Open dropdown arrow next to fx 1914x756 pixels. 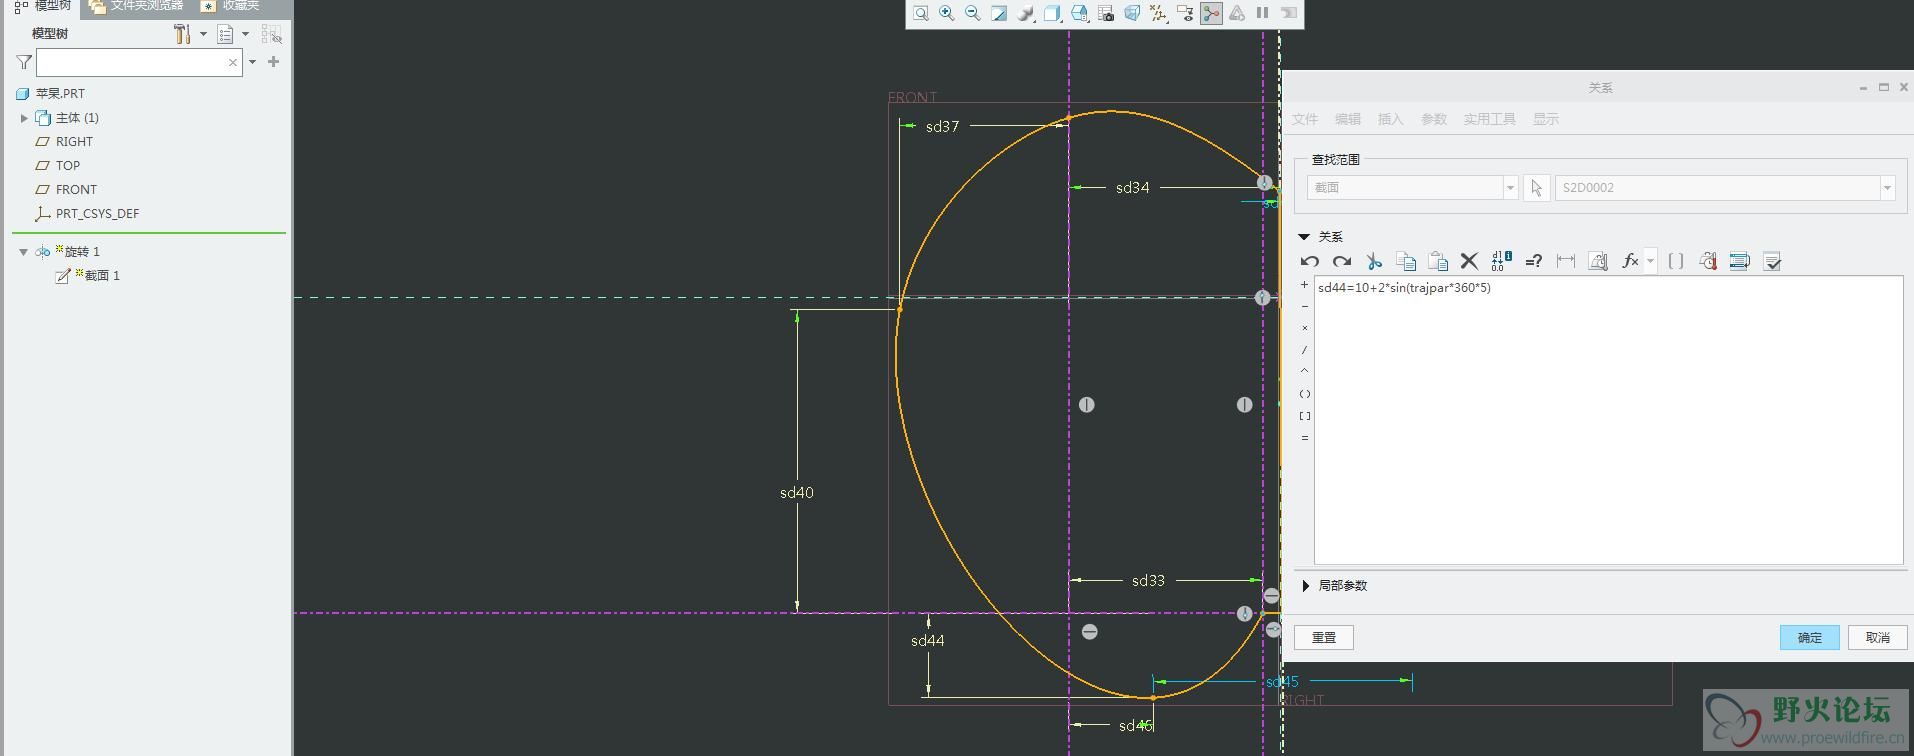point(1650,261)
